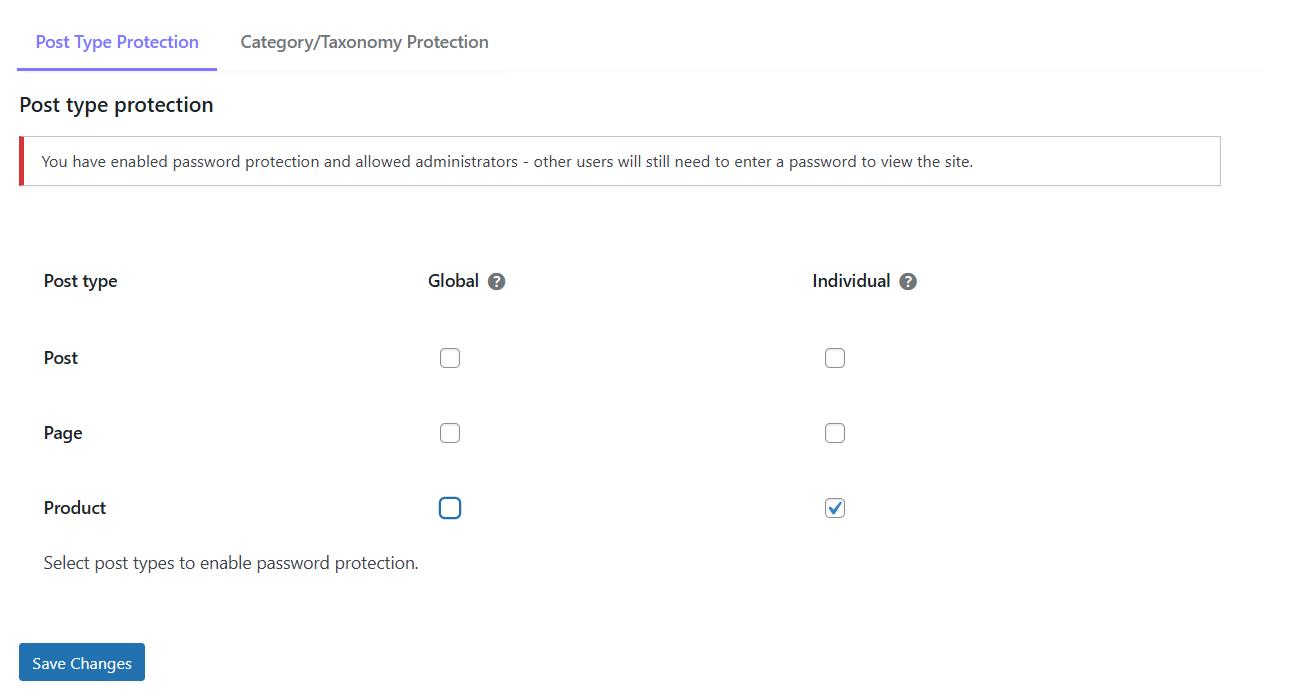Click the Global column header label
The width and height of the screenshot is (1294, 700).
point(454,281)
